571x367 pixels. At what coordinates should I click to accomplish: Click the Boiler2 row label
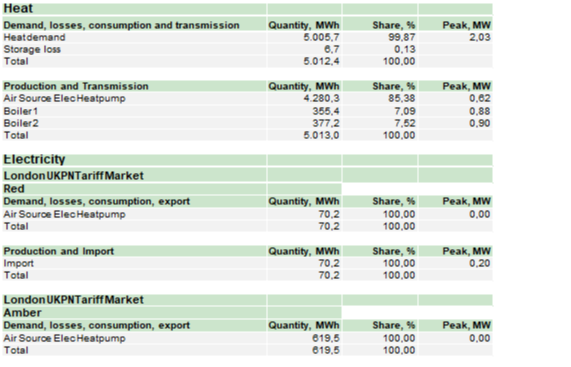point(21,123)
